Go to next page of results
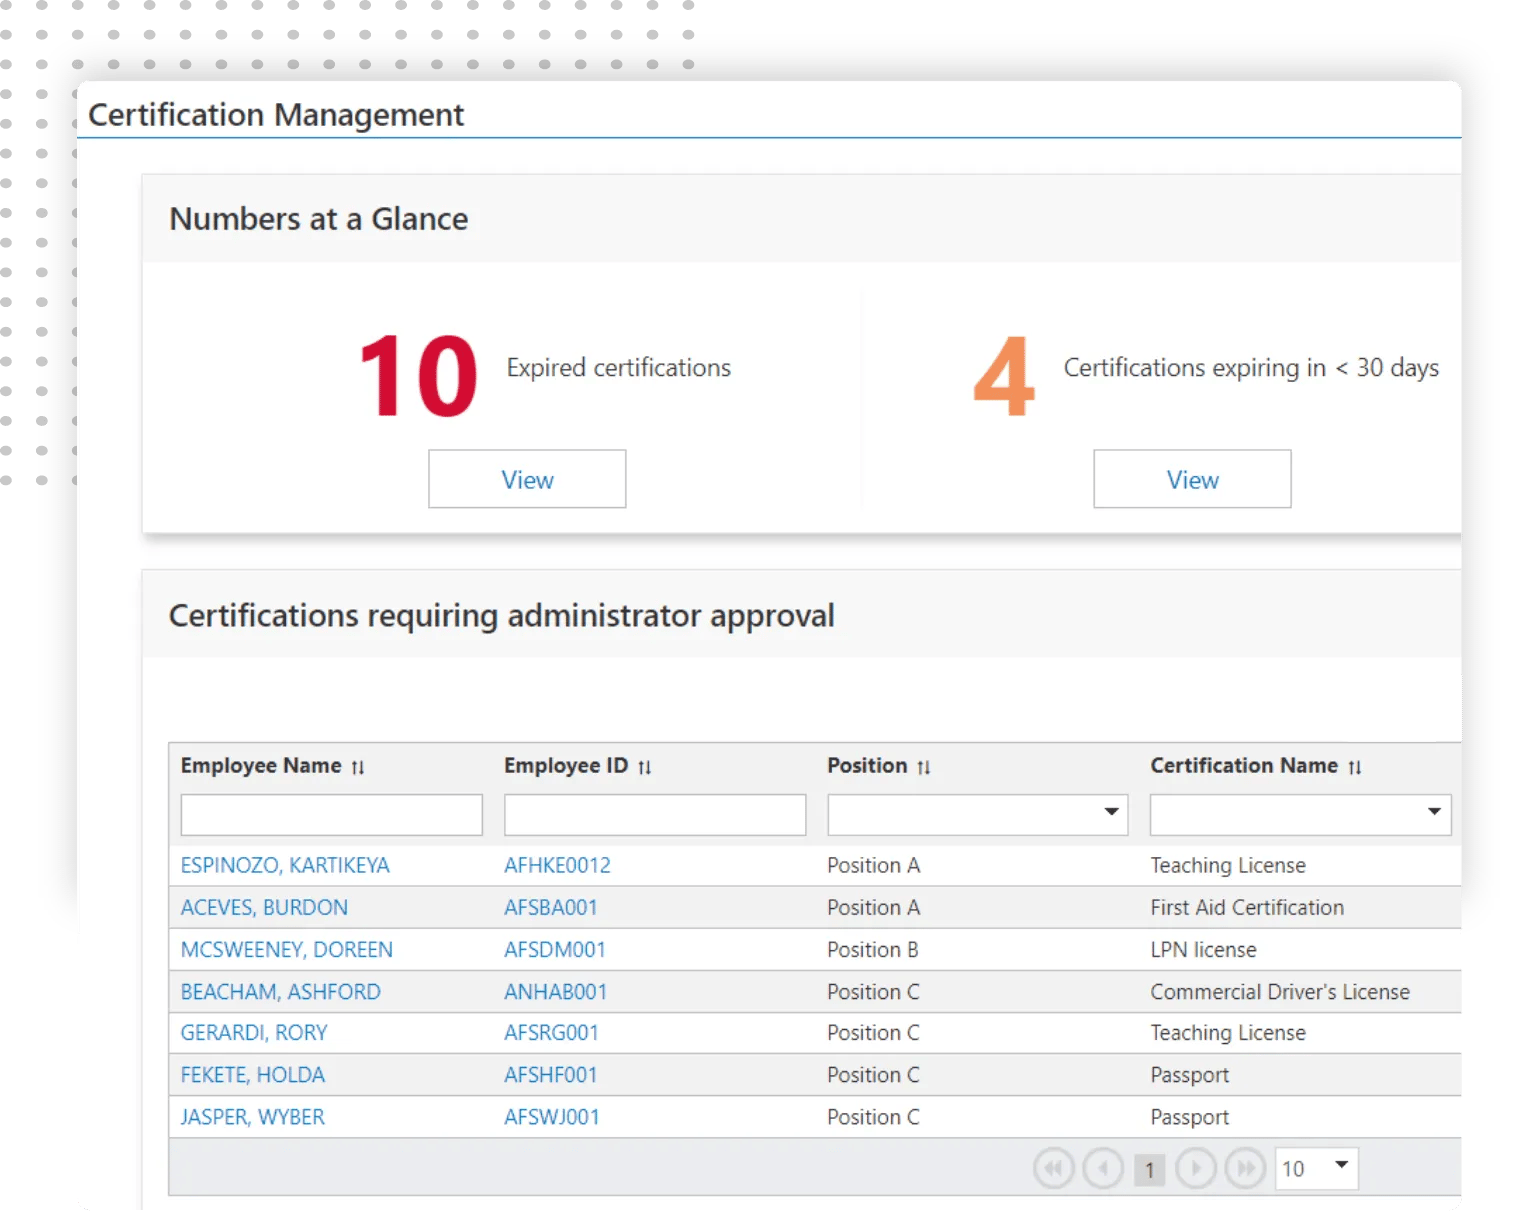Image resolution: width=1518 pixels, height=1211 pixels. pos(1195,1168)
